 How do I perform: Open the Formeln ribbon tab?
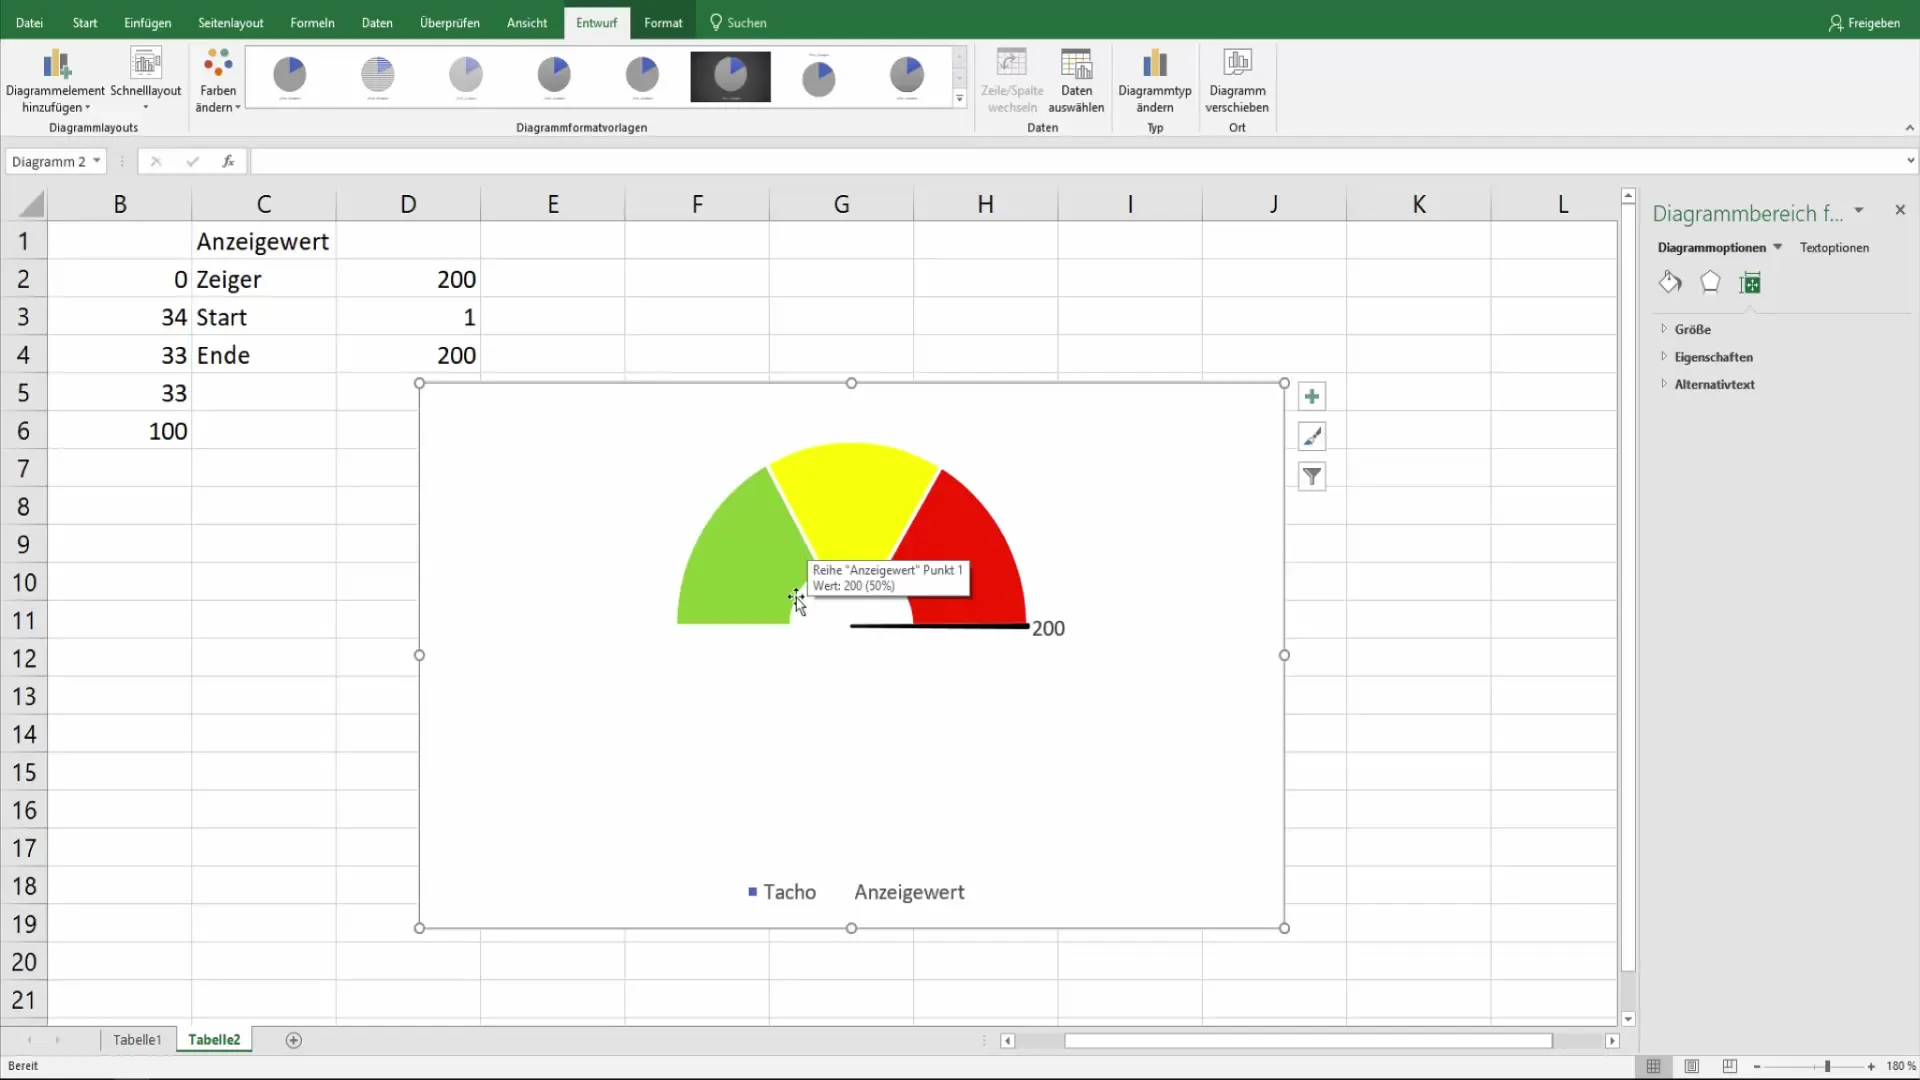tap(312, 22)
